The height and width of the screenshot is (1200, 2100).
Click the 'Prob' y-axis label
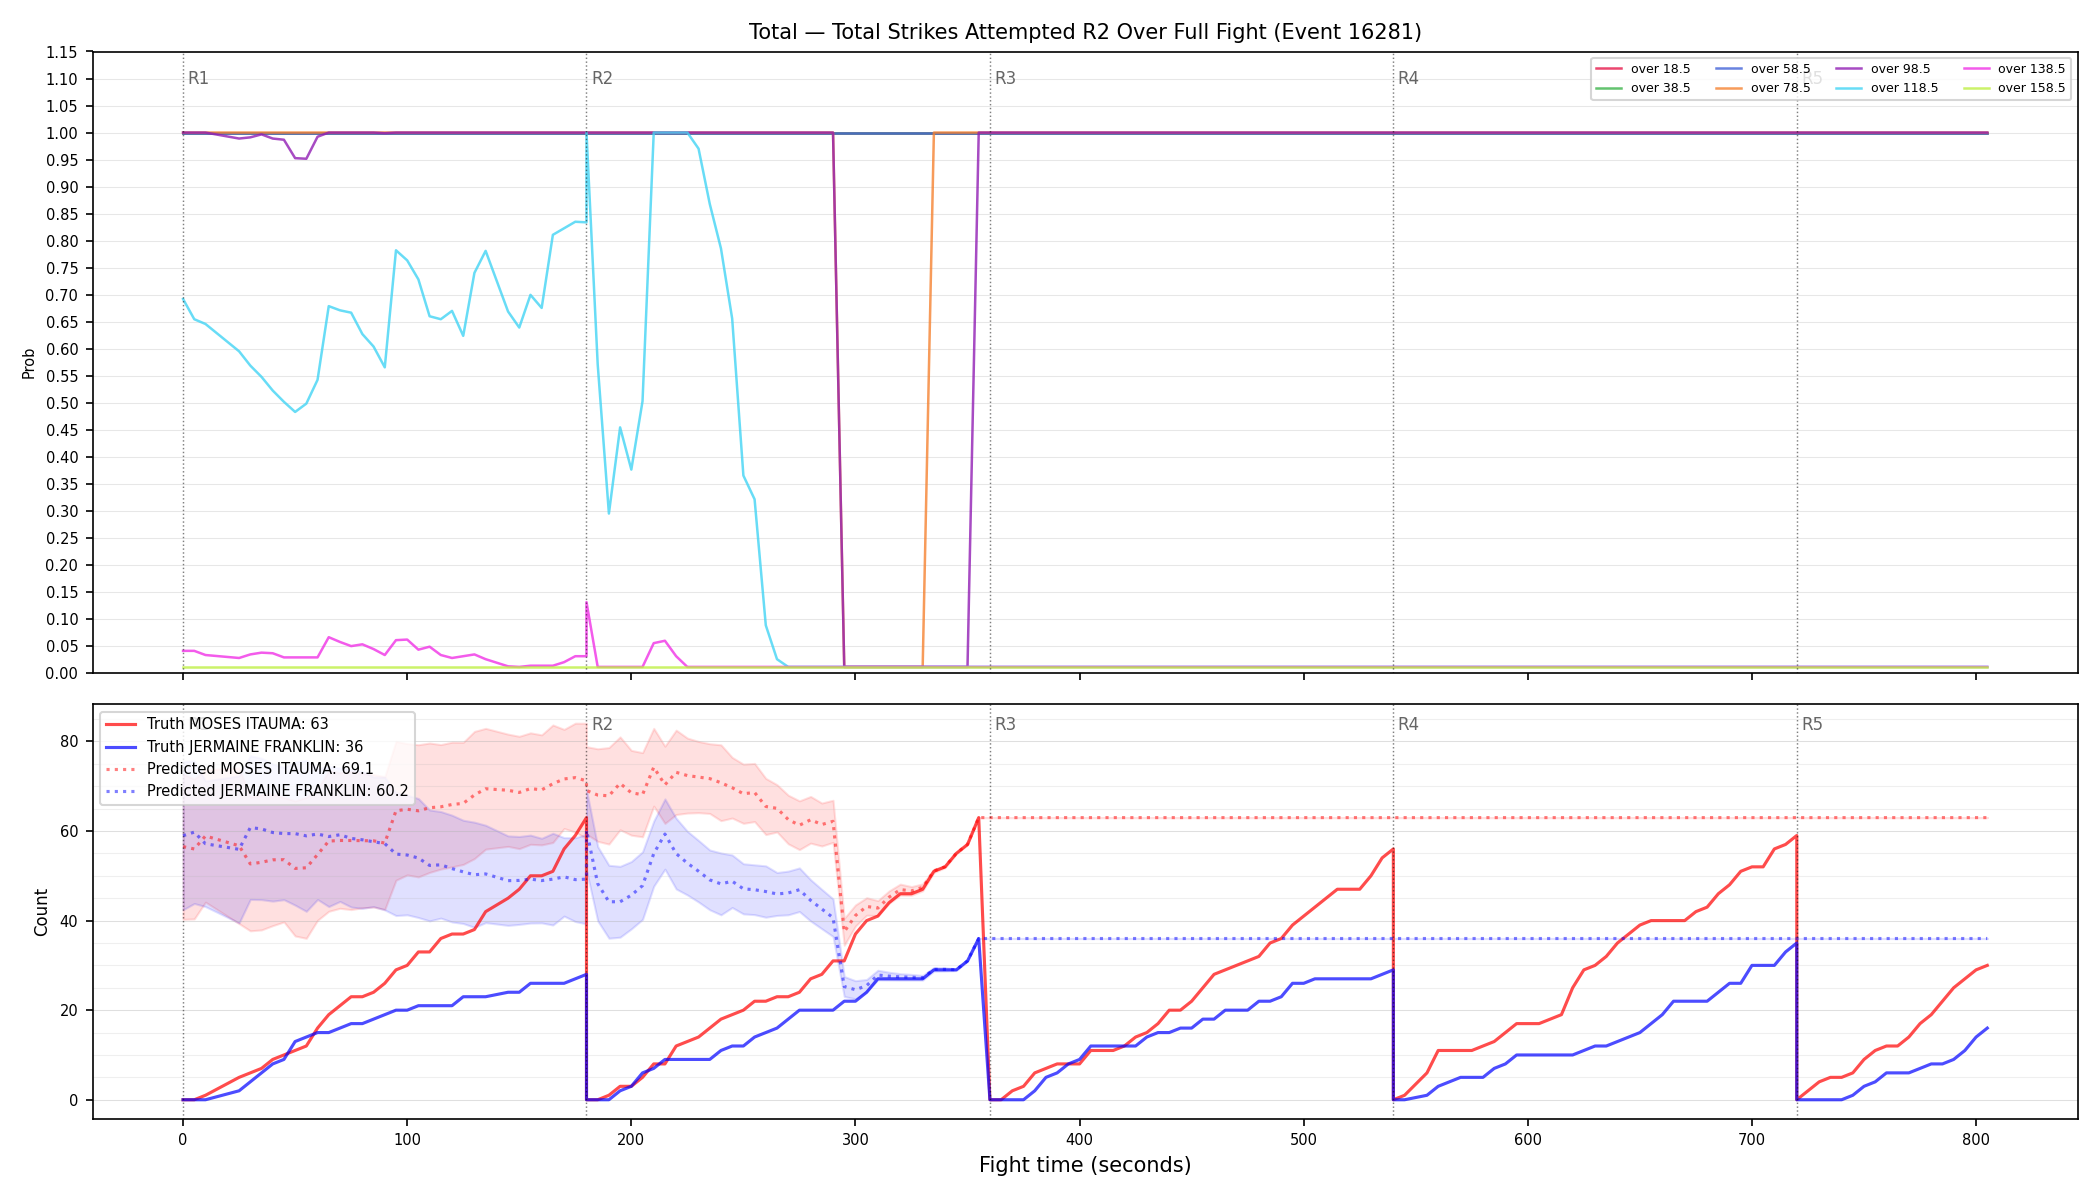[x=29, y=363]
